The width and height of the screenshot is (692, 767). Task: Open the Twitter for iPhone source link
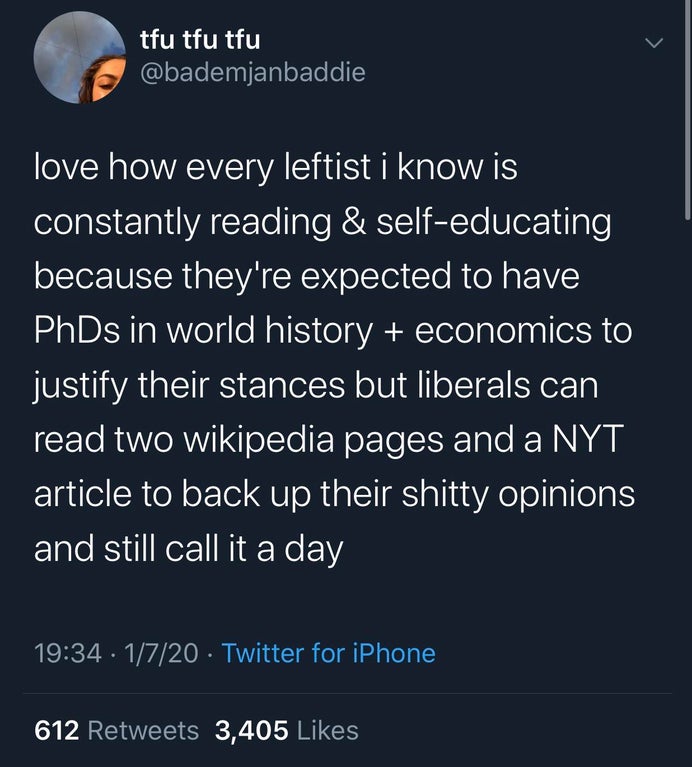[328, 654]
